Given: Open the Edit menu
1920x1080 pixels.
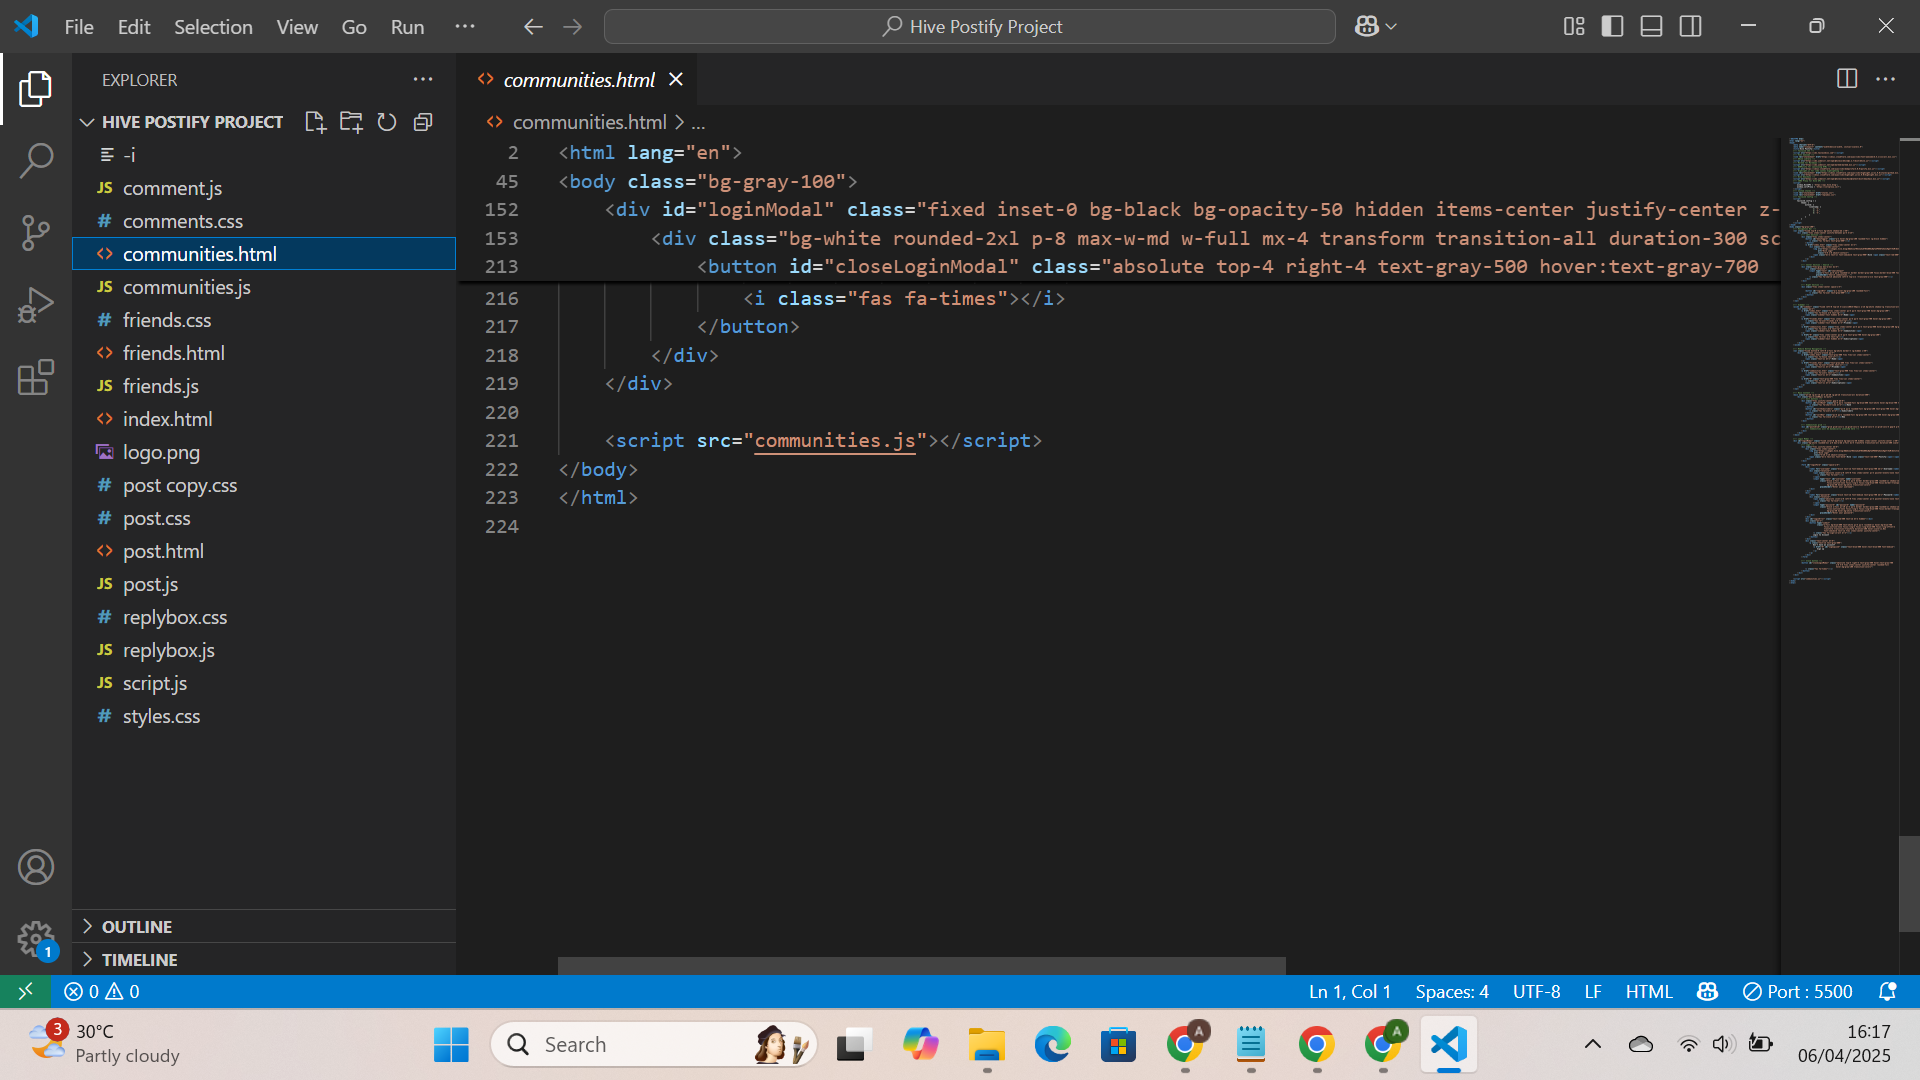Looking at the screenshot, I should pyautogui.click(x=134, y=27).
